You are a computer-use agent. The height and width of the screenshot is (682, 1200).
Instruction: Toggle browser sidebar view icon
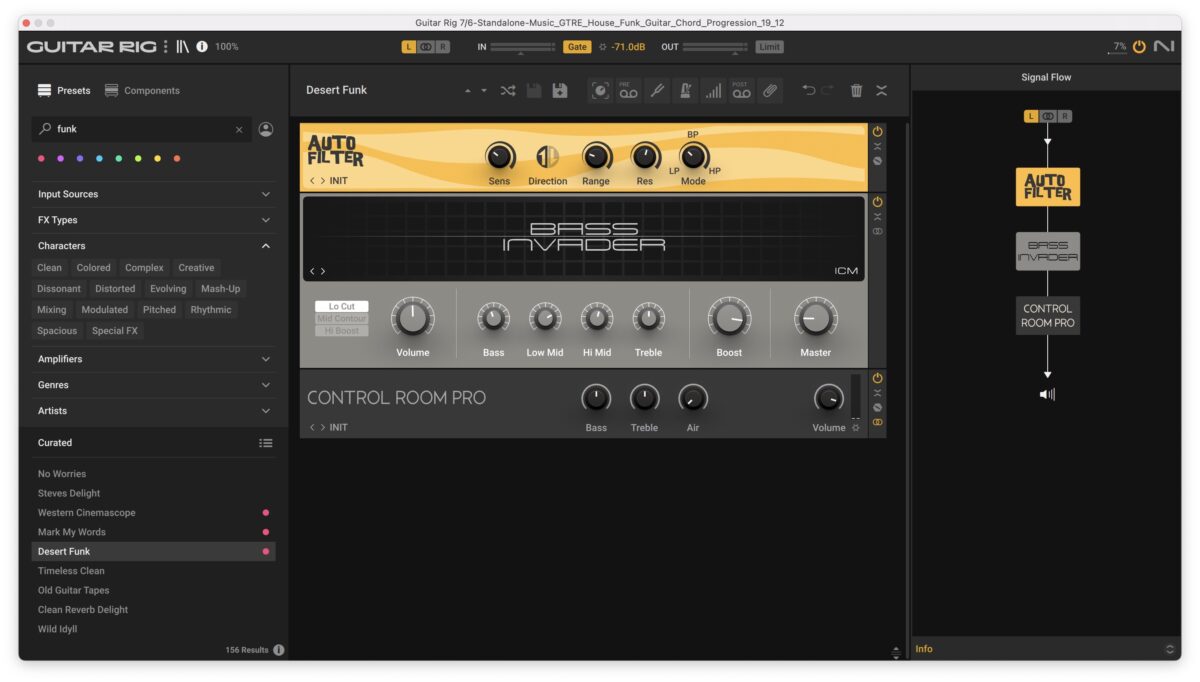coord(182,46)
